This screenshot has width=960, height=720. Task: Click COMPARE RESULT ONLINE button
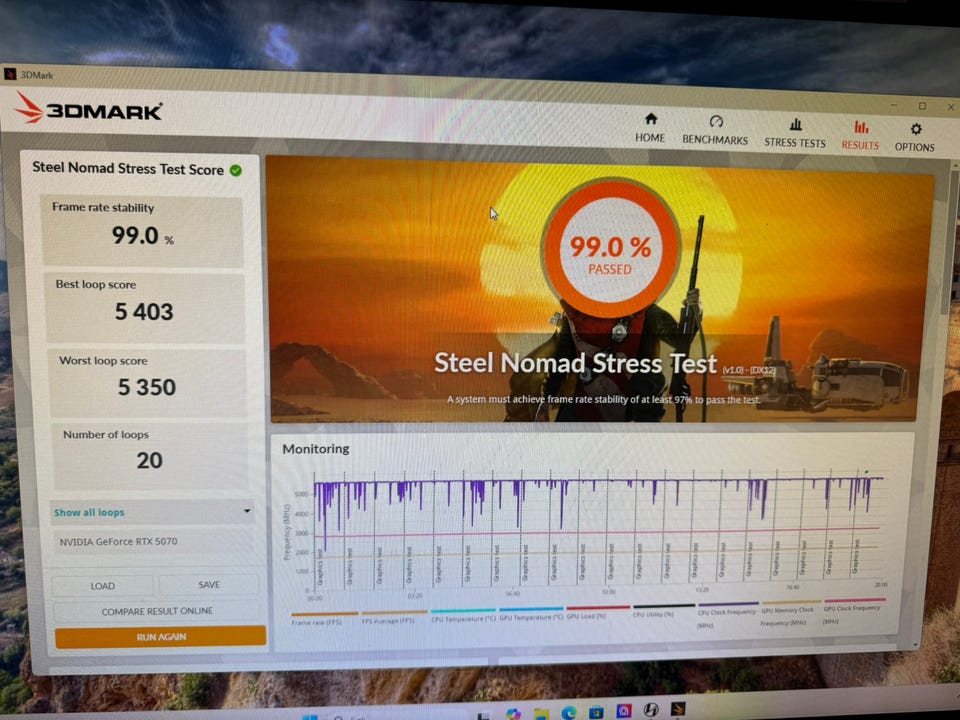tap(157, 611)
